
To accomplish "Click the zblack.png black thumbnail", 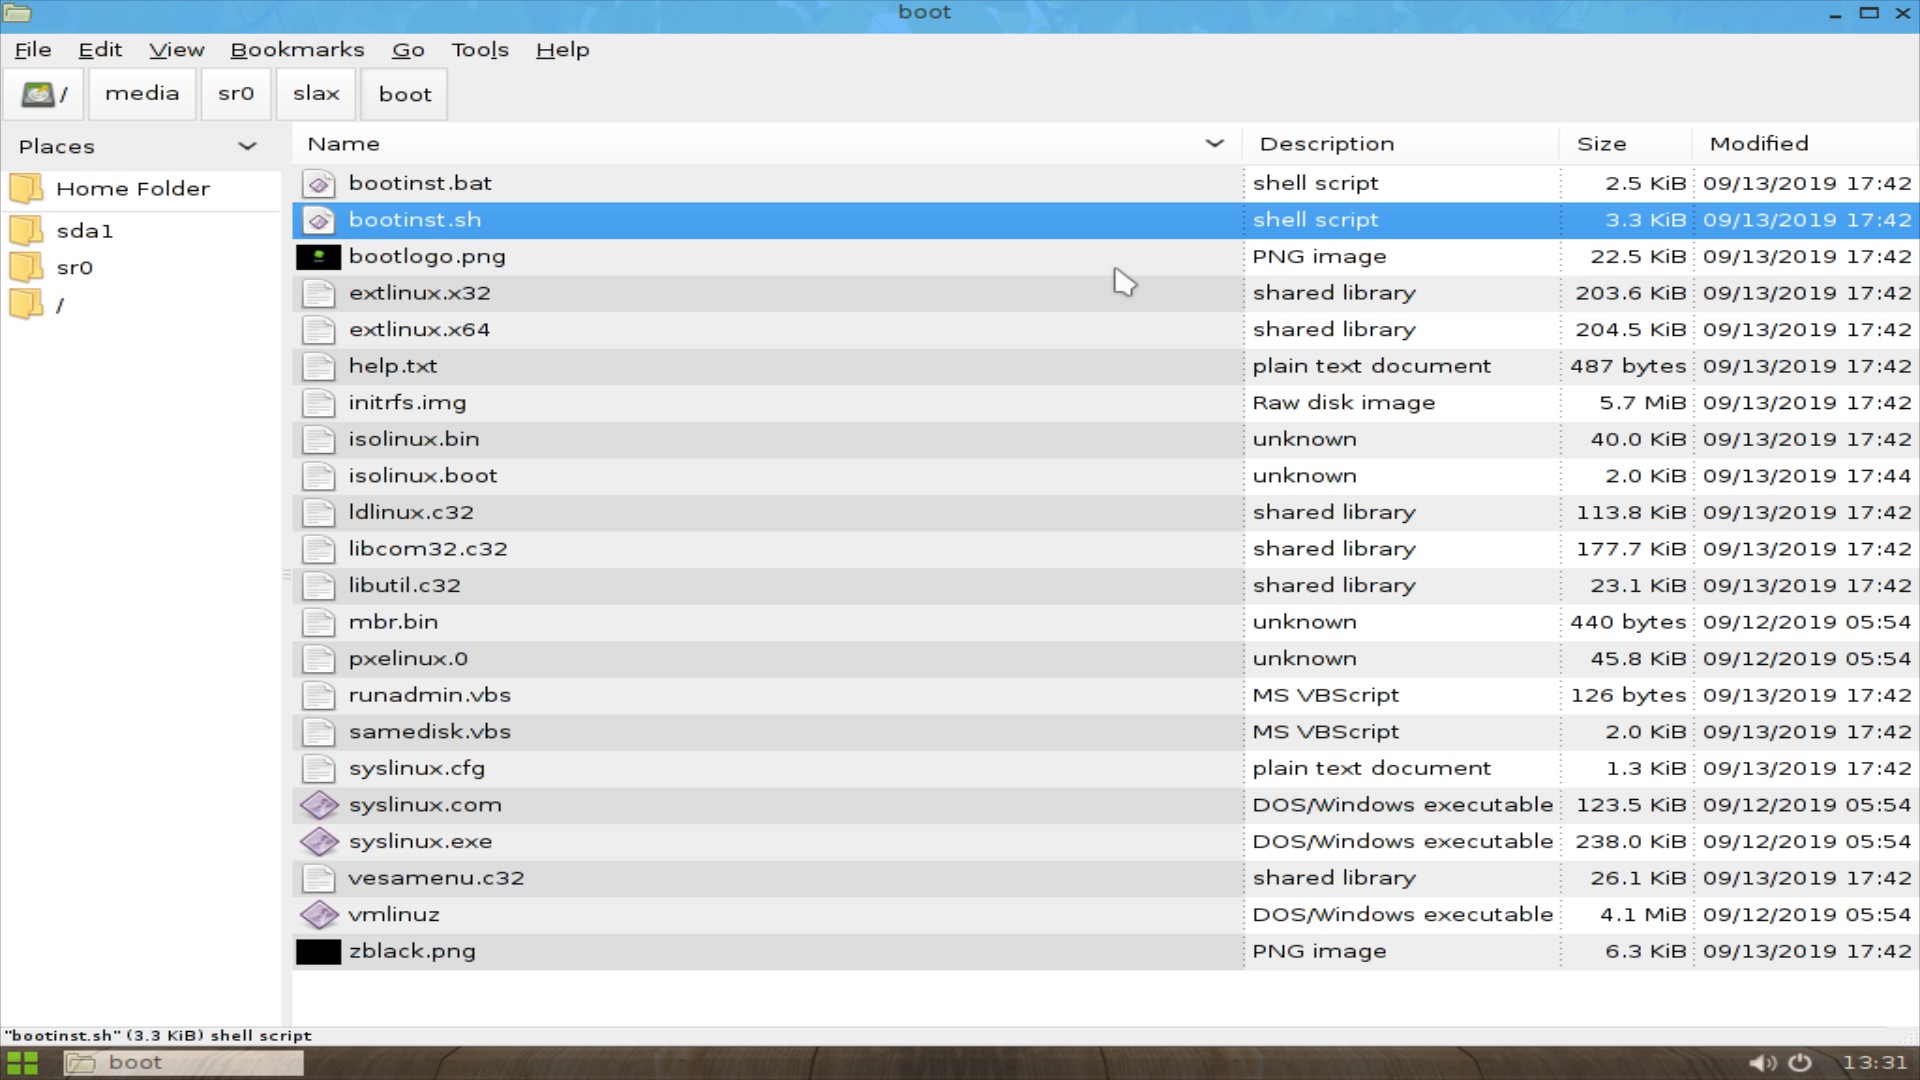I will [318, 952].
